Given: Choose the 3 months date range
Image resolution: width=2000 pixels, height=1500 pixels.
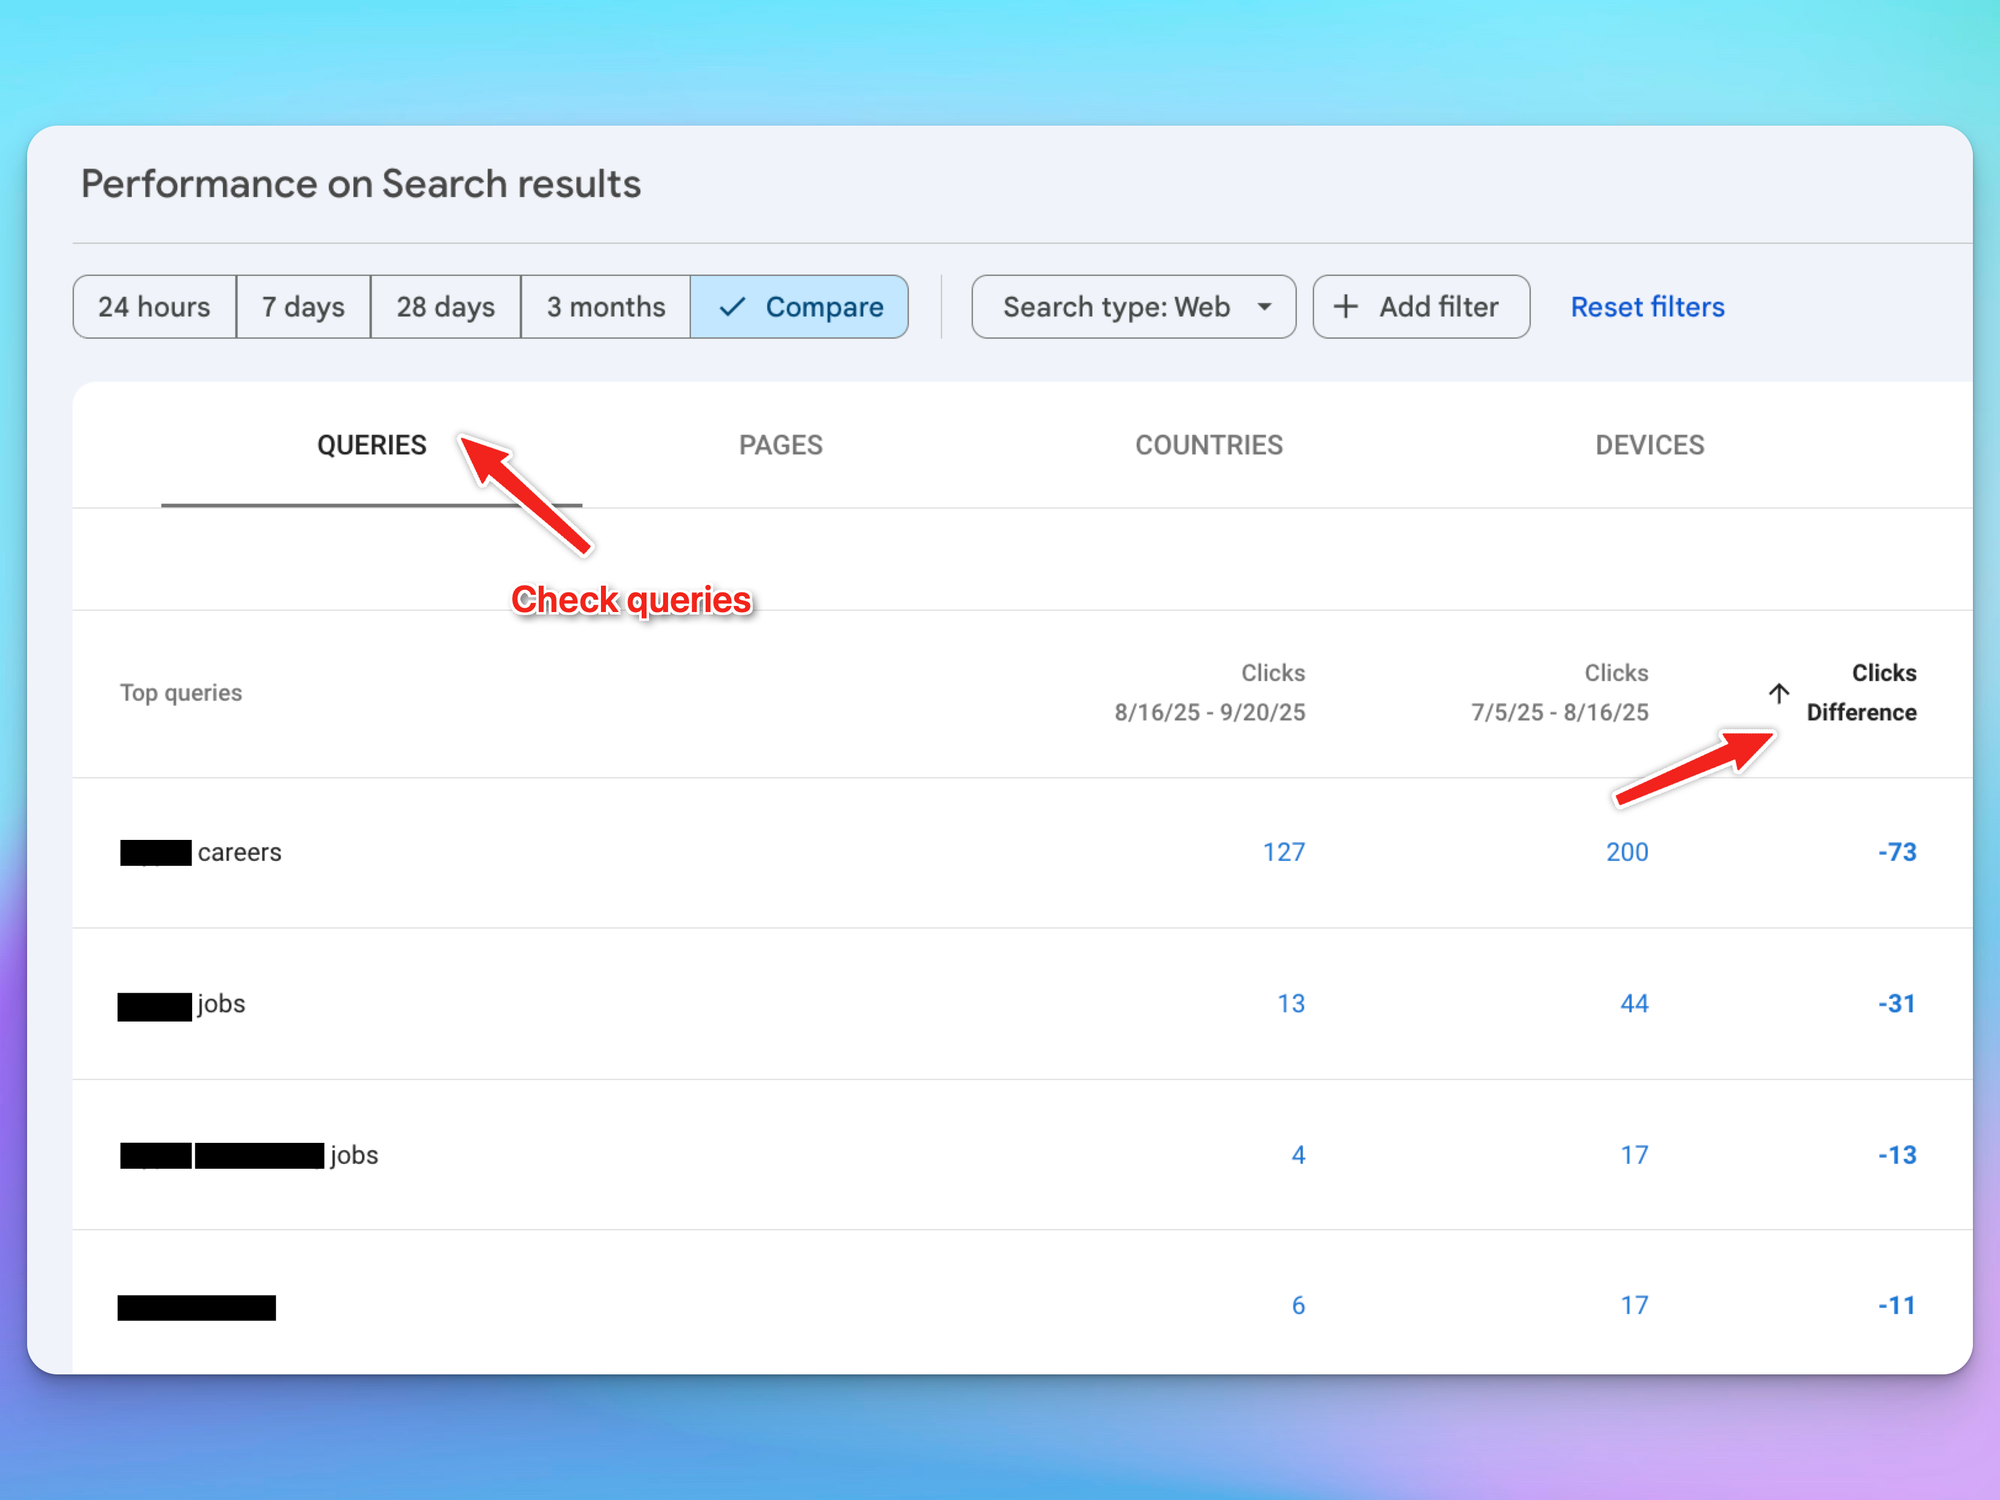Looking at the screenshot, I should (x=605, y=307).
